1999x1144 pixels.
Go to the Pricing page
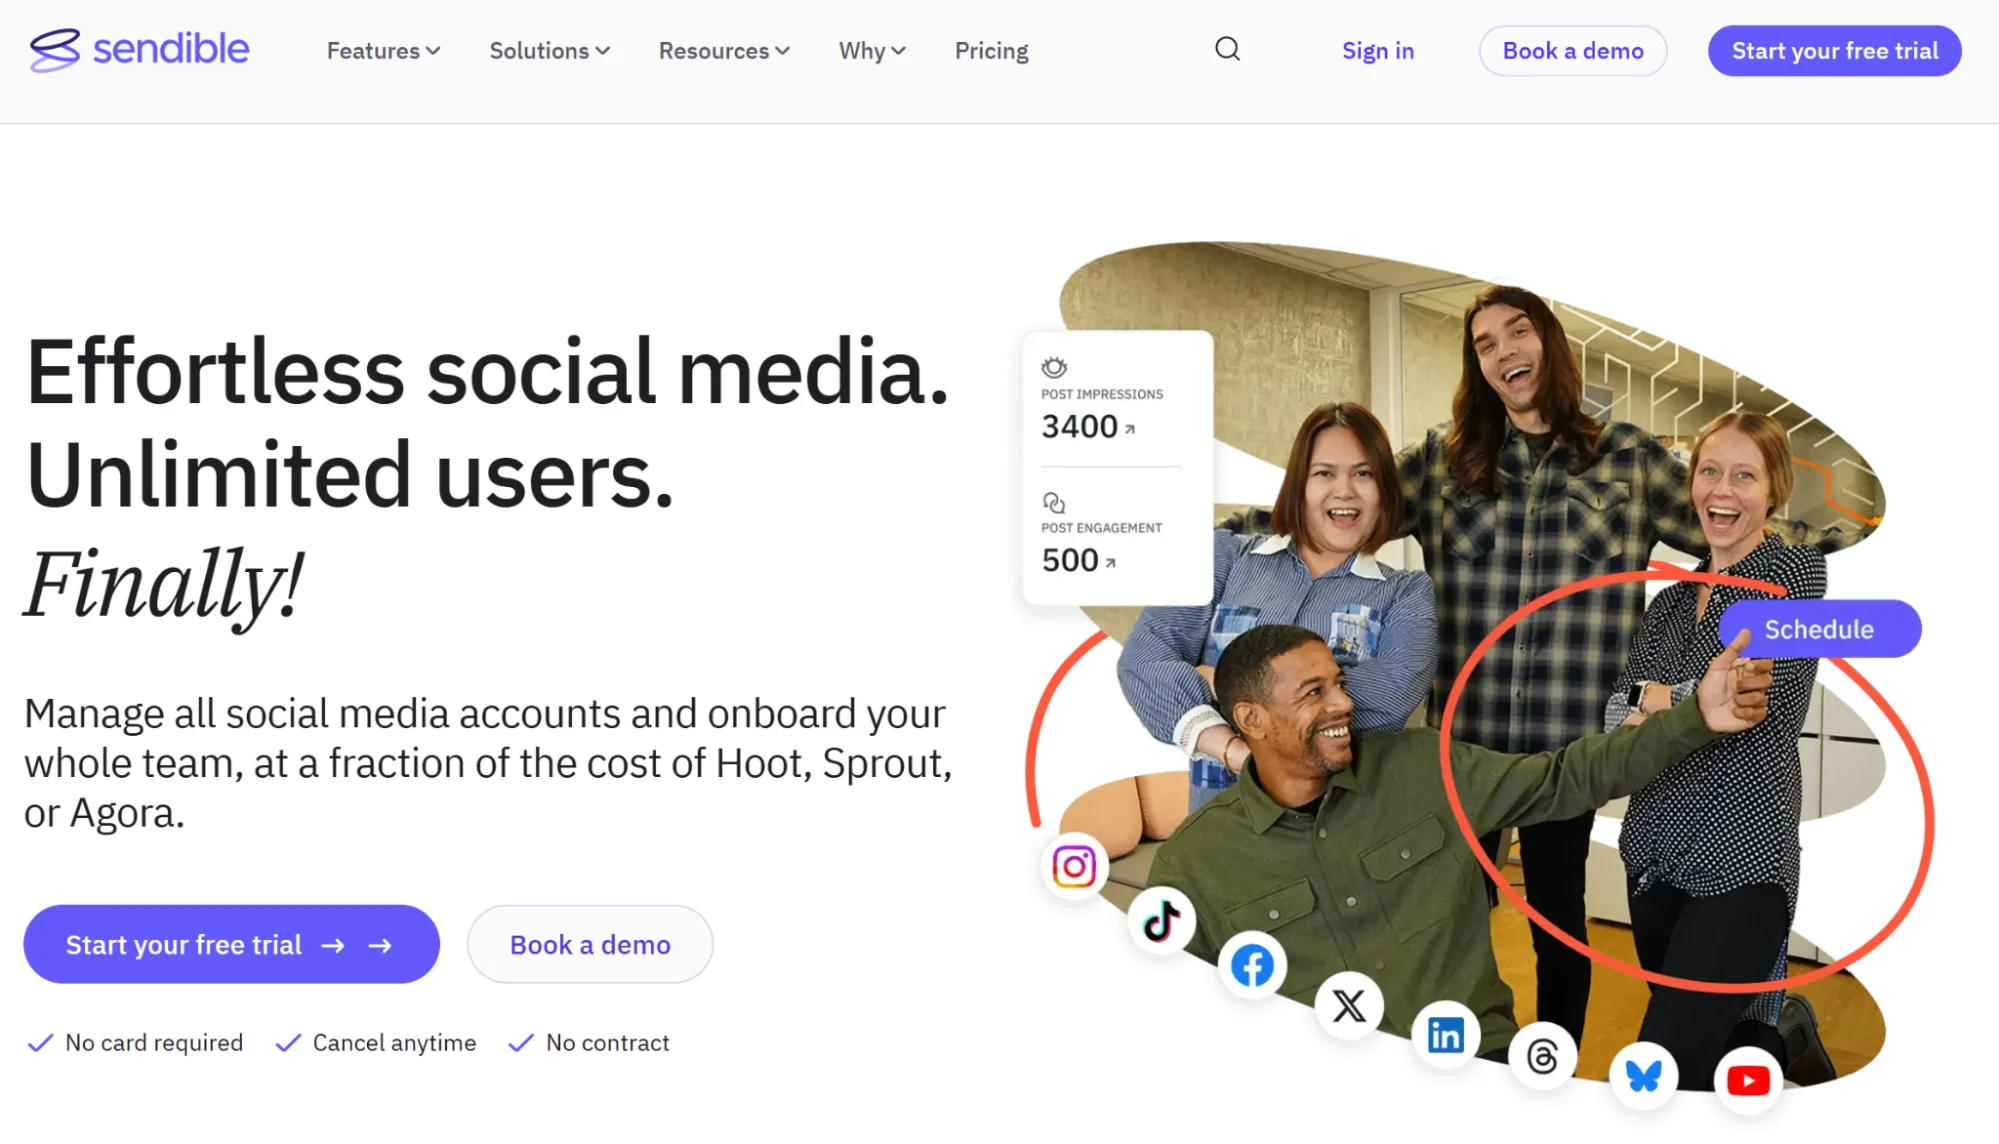click(991, 51)
